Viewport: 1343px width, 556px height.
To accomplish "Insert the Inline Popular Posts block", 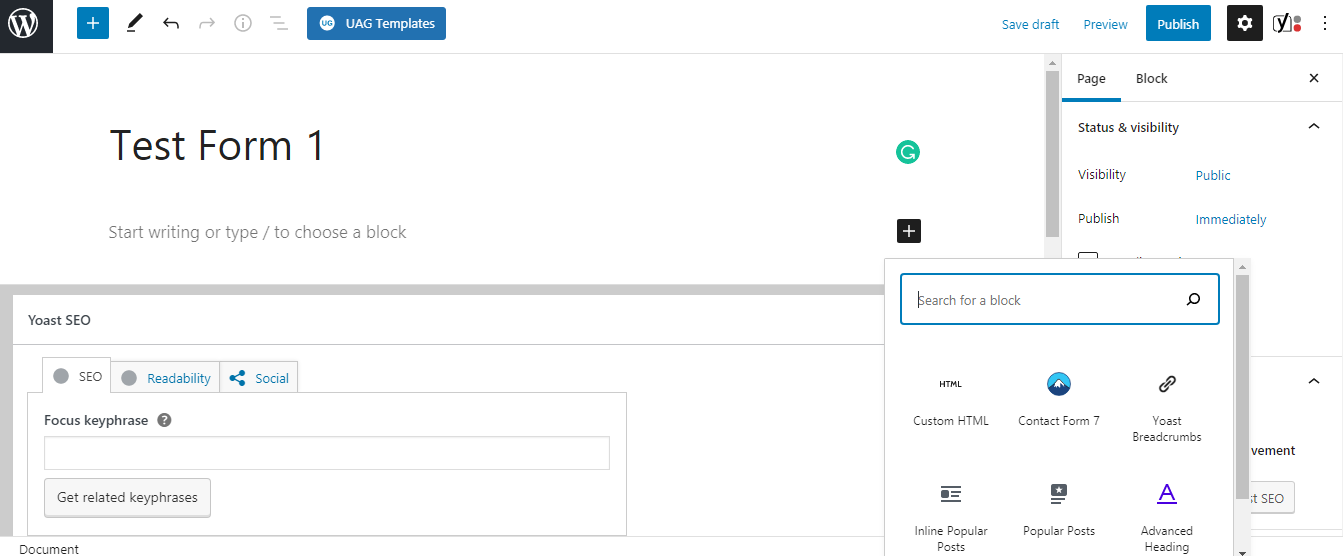I will pos(951,517).
